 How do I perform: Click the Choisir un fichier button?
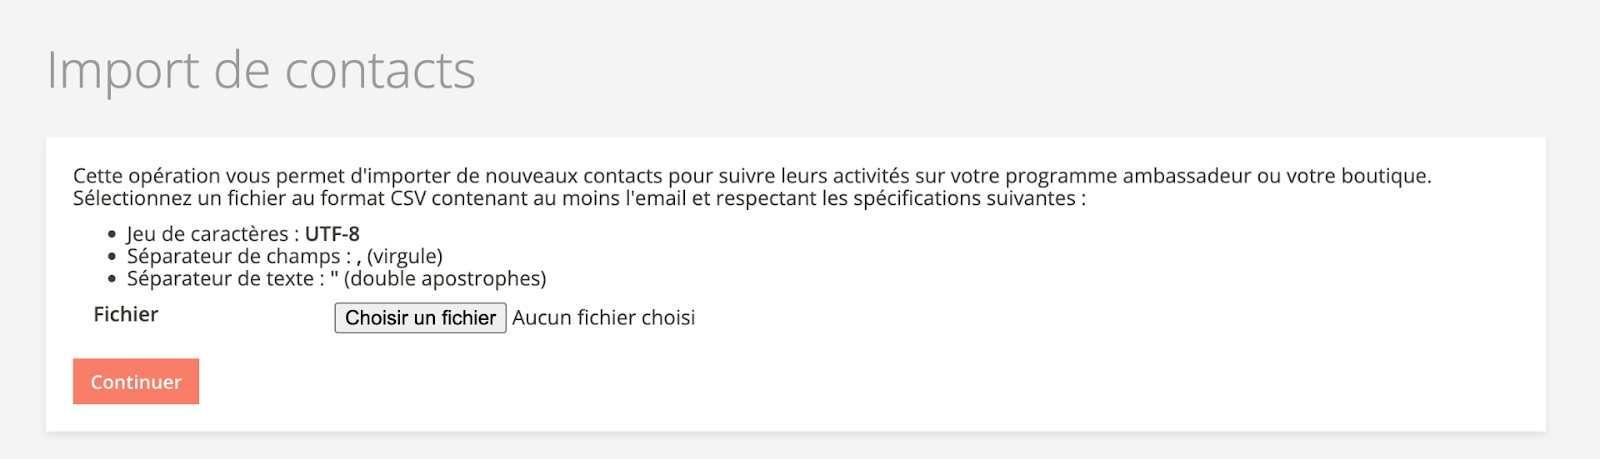420,318
